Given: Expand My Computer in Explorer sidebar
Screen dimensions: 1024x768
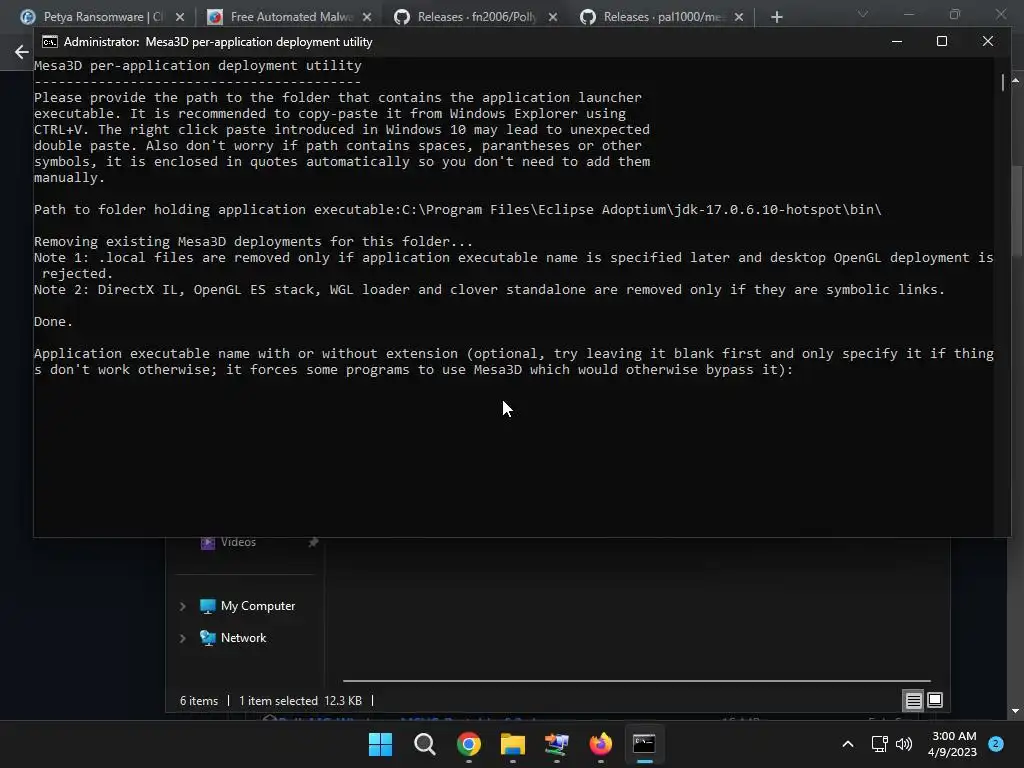Looking at the screenshot, I should click(183, 607).
